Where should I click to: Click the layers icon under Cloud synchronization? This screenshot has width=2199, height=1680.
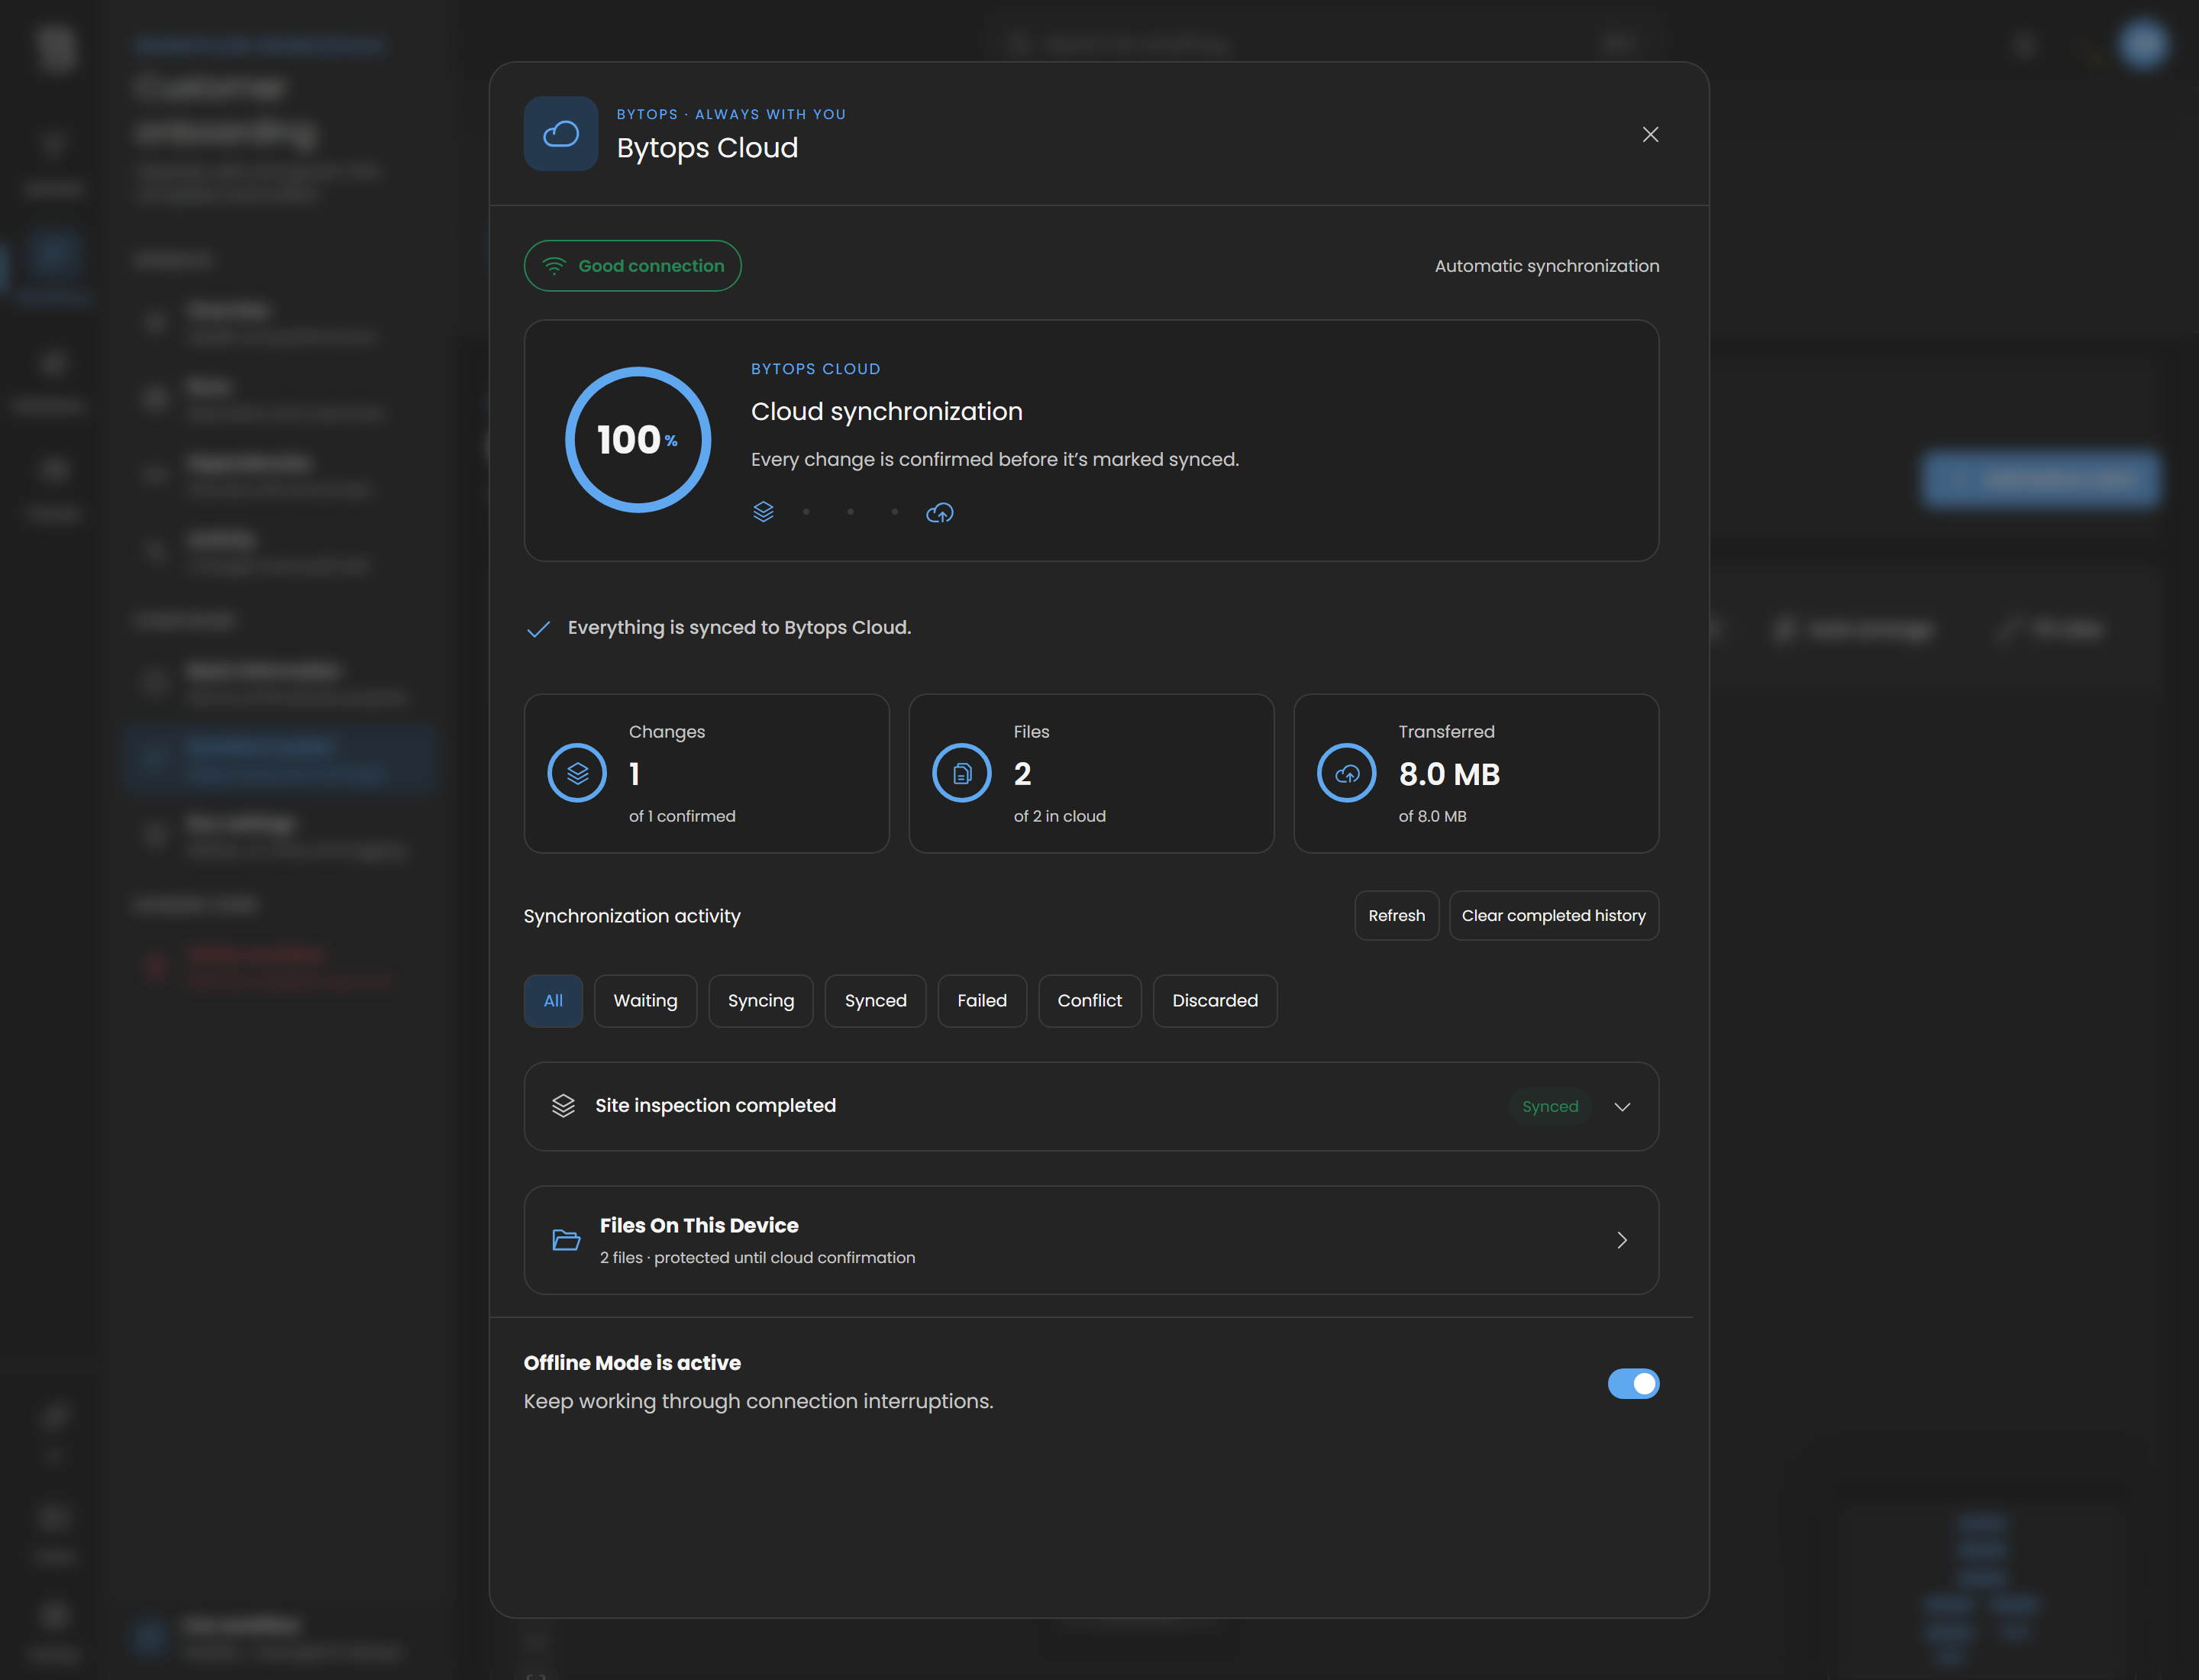pos(763,512)
